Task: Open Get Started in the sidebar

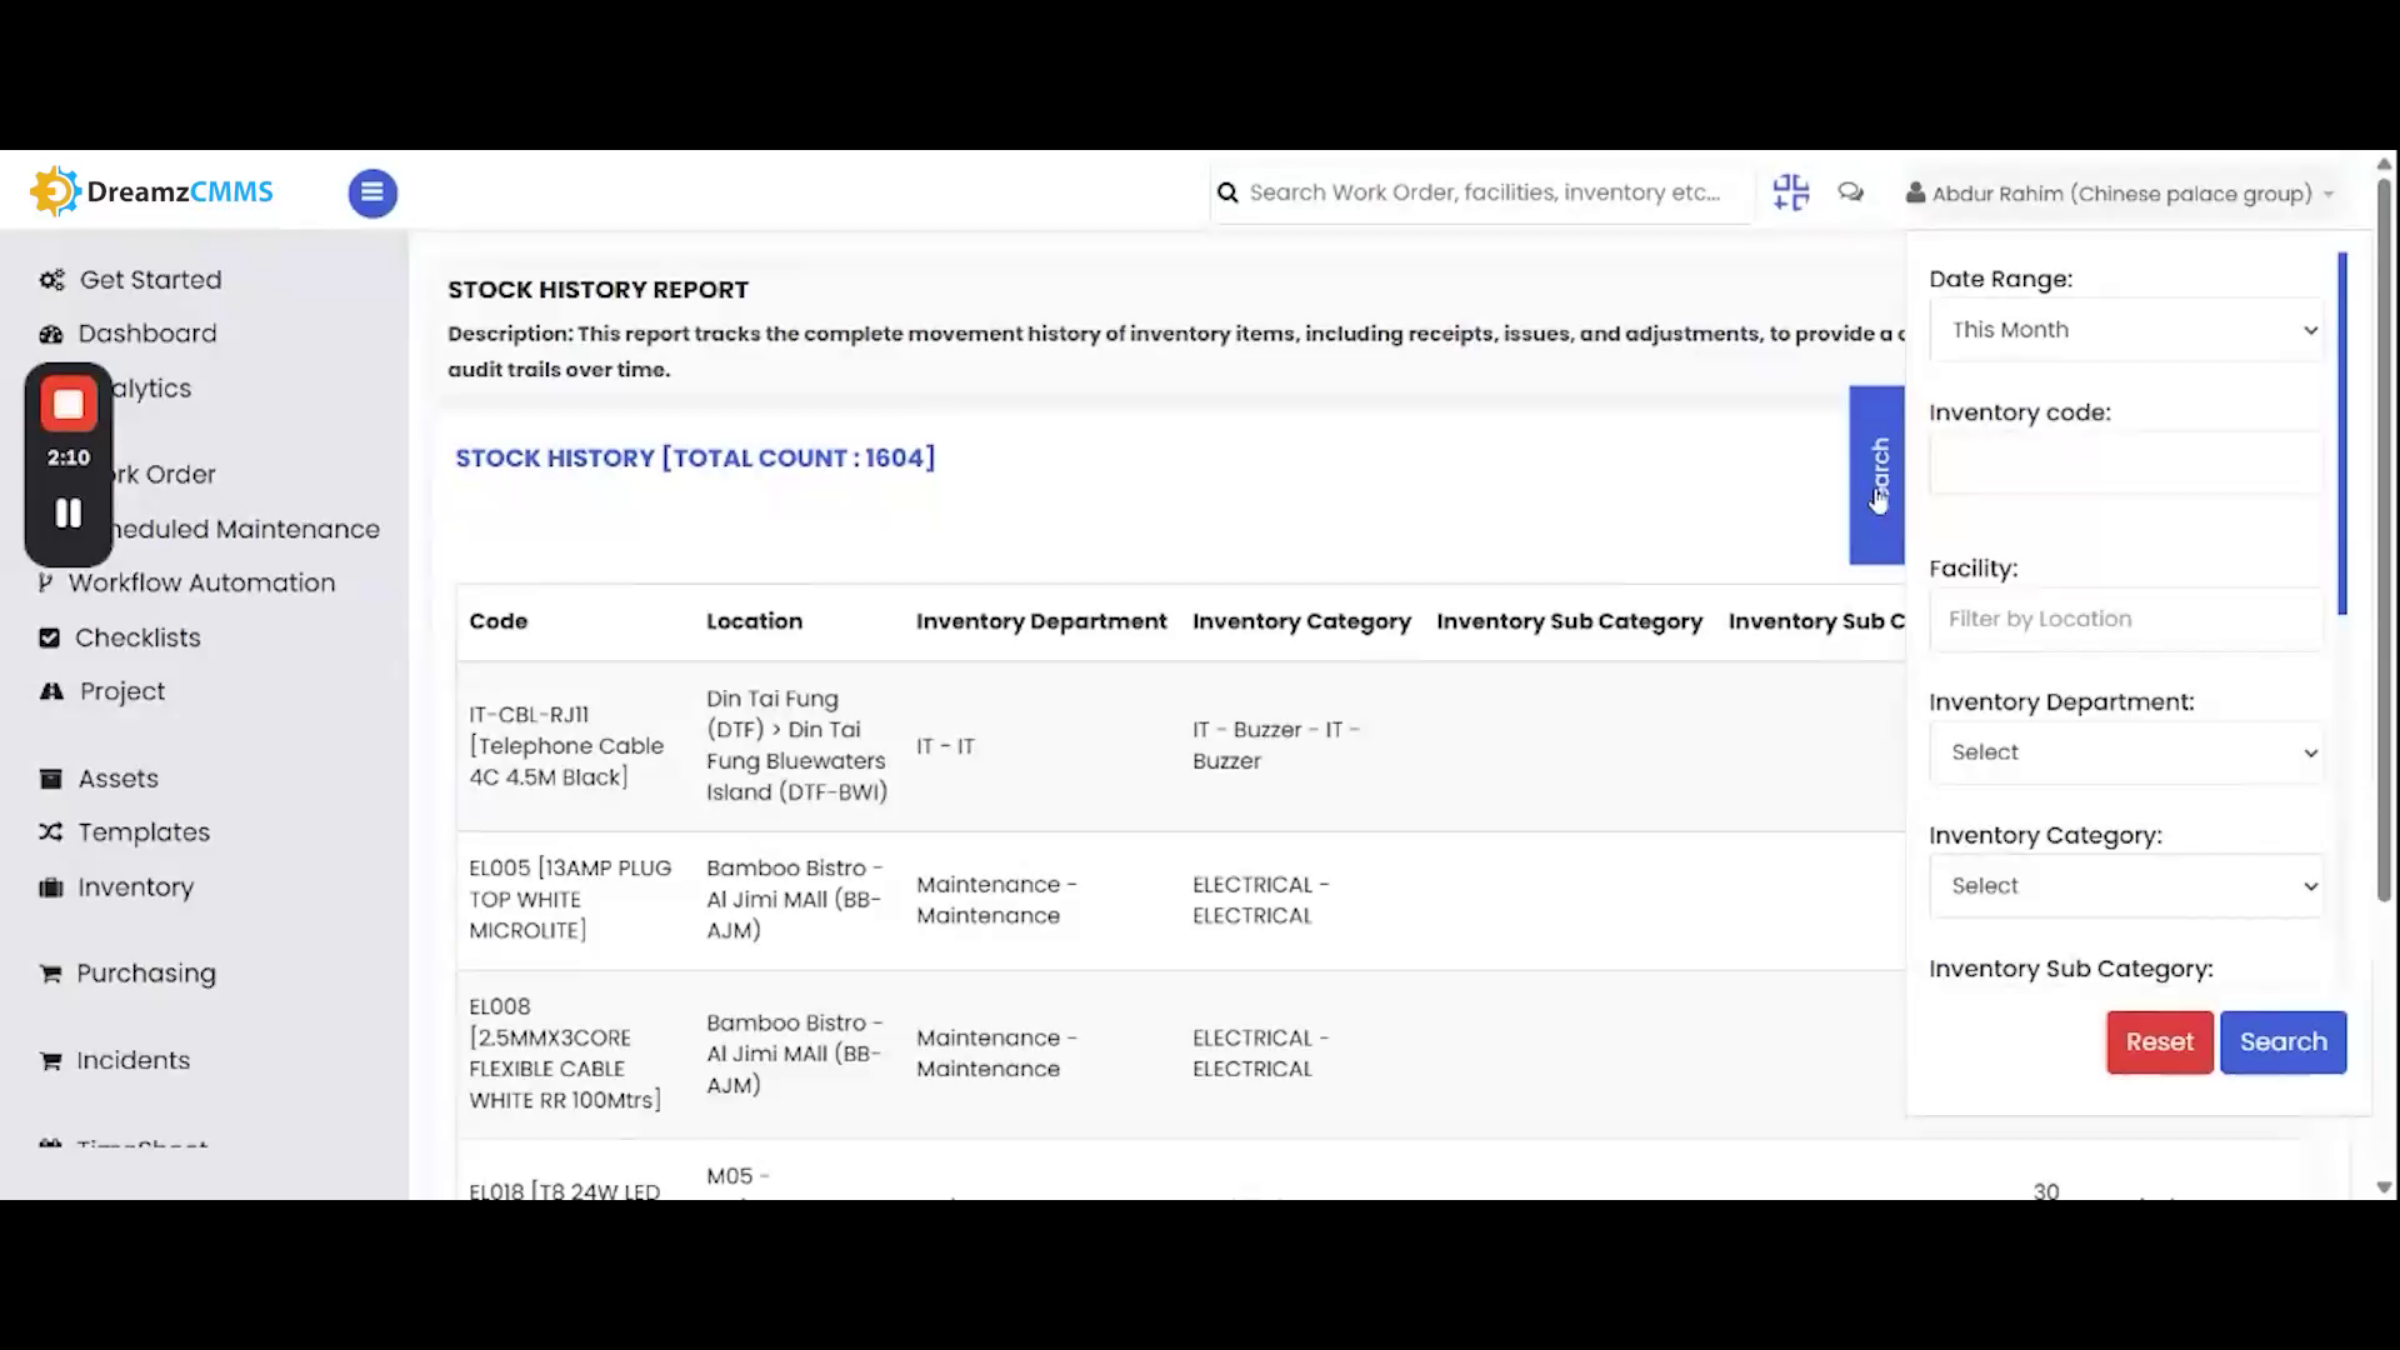Action: coord(151,280)
